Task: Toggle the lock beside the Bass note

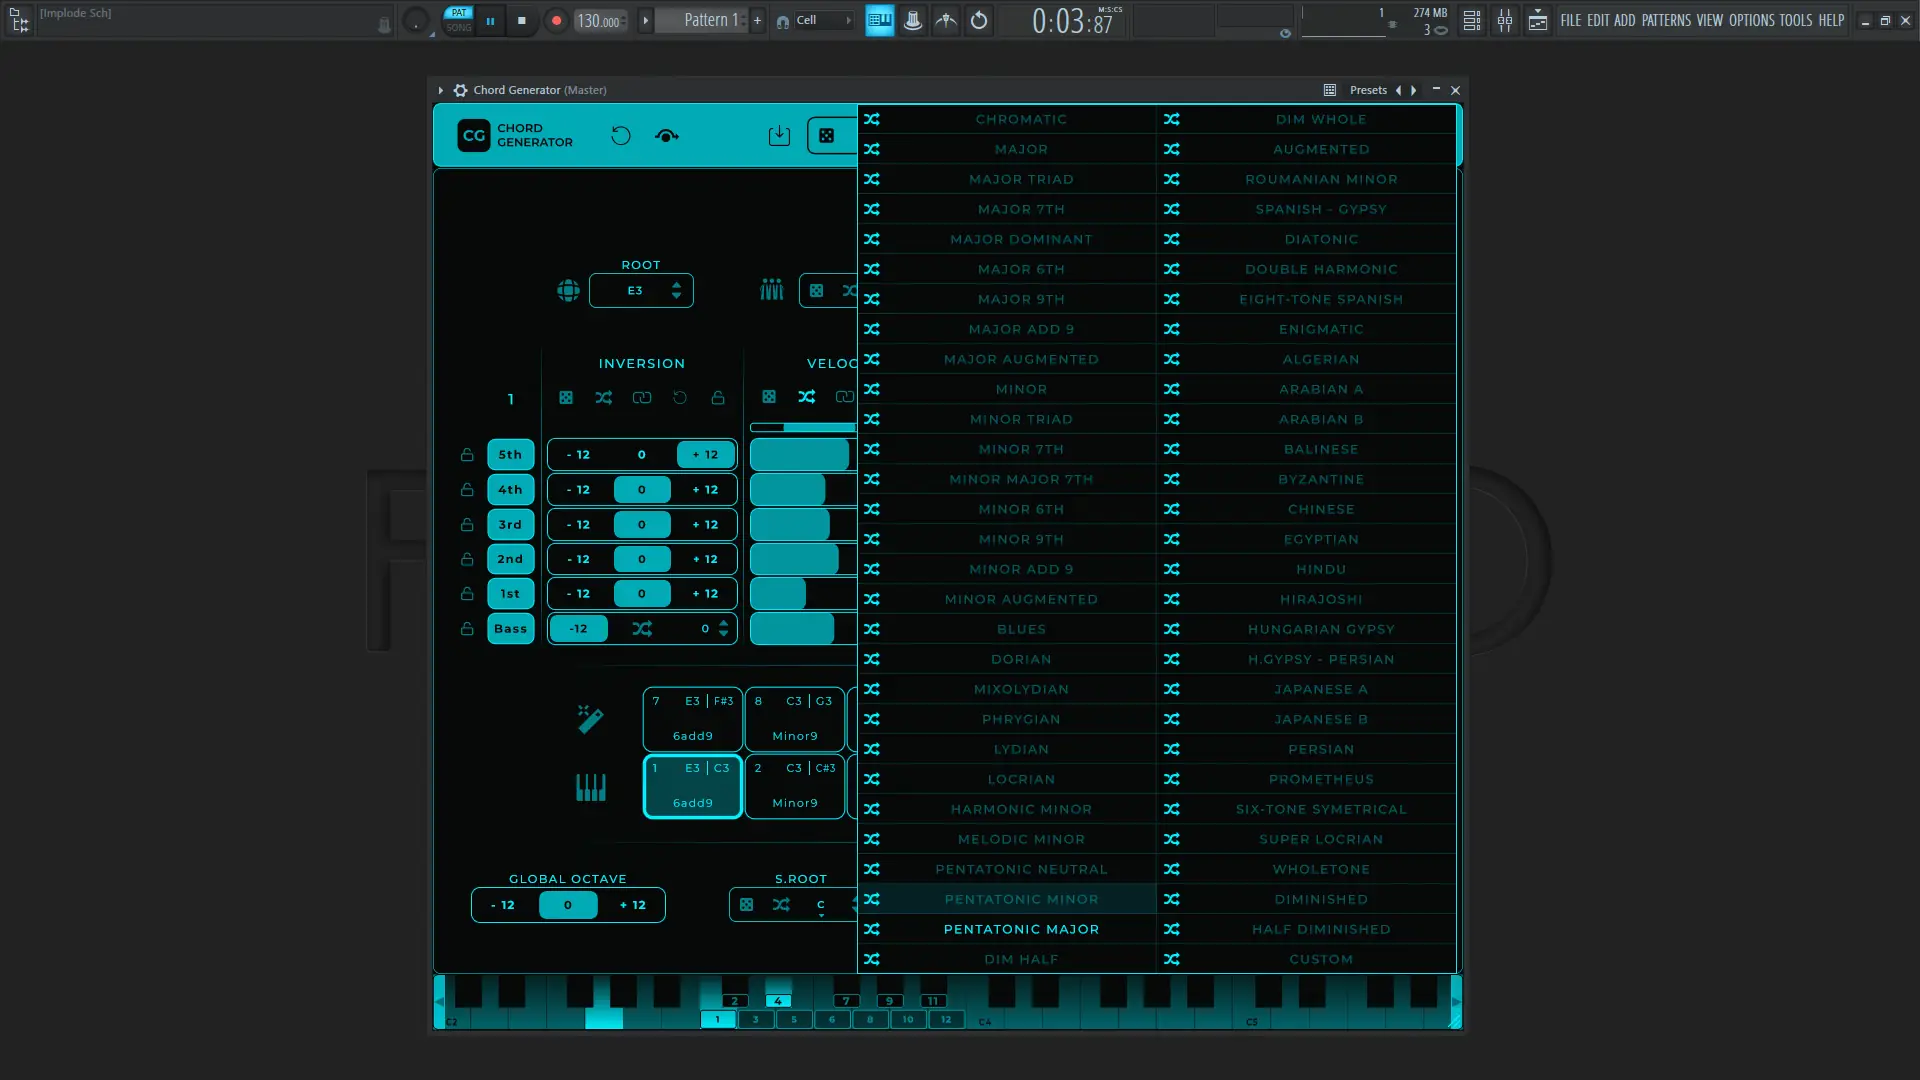Action: pyautogui.click(x=466, y=629)
